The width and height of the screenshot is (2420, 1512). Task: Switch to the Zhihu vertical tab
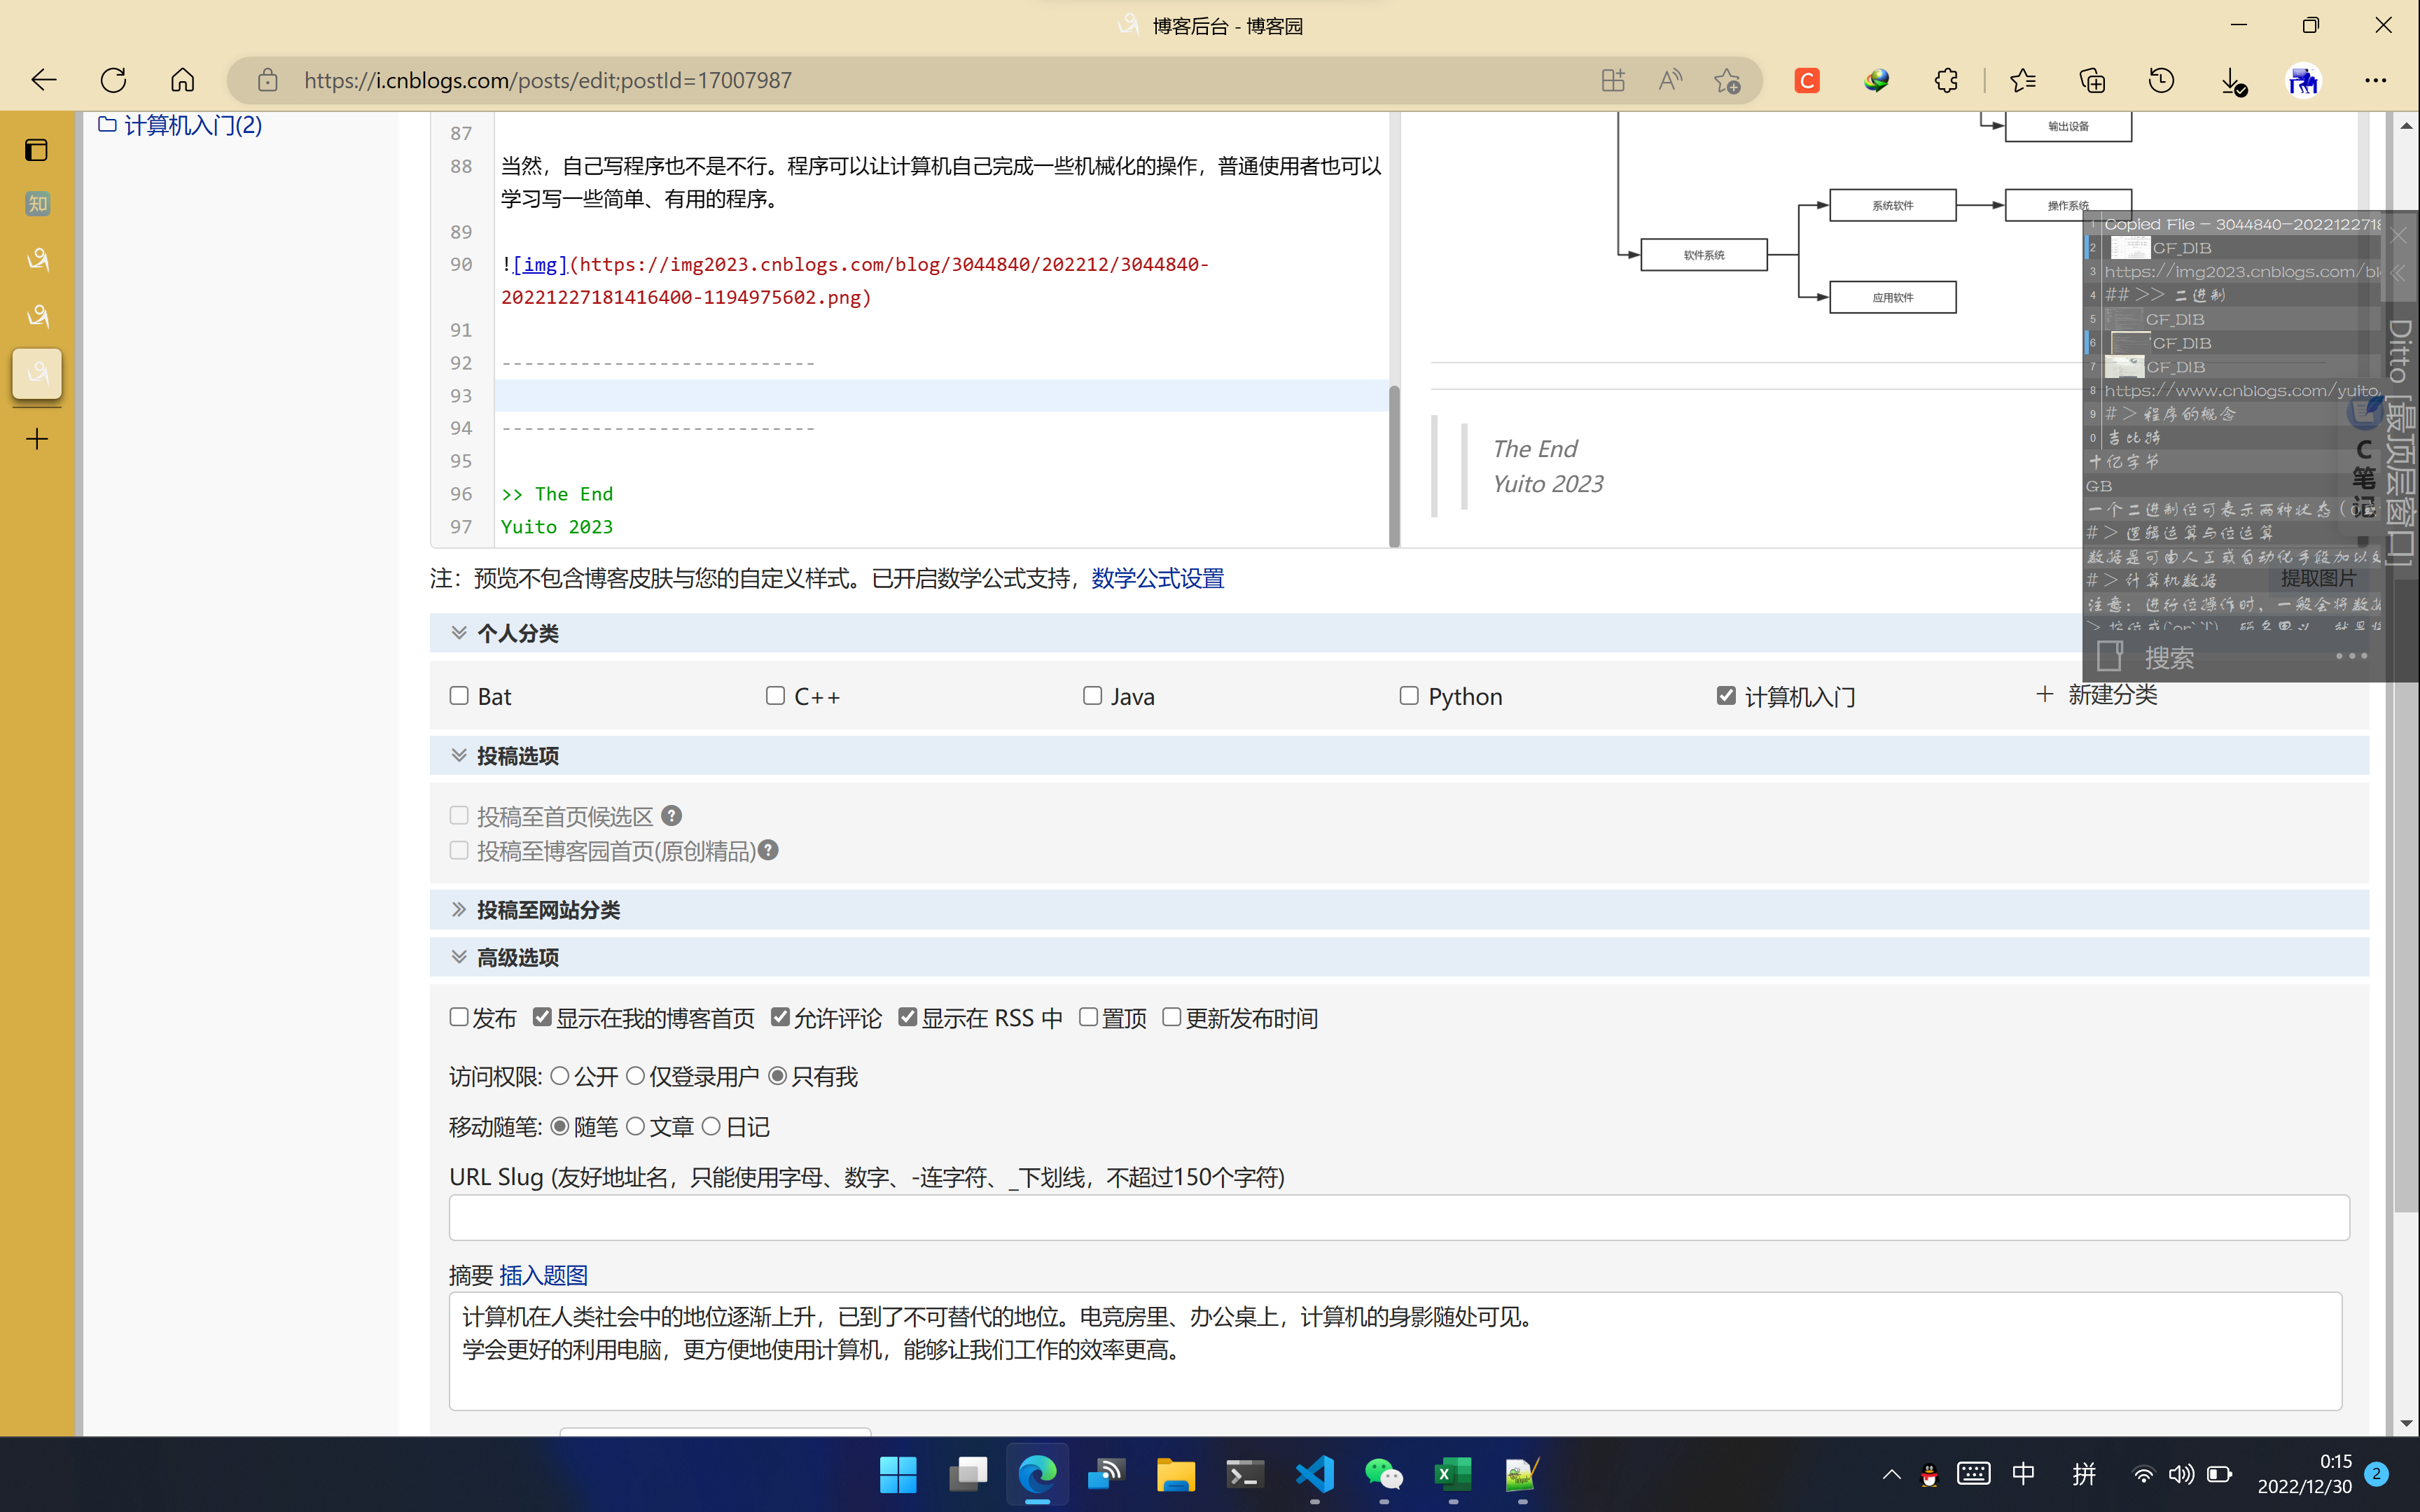(x=37, y=204)
